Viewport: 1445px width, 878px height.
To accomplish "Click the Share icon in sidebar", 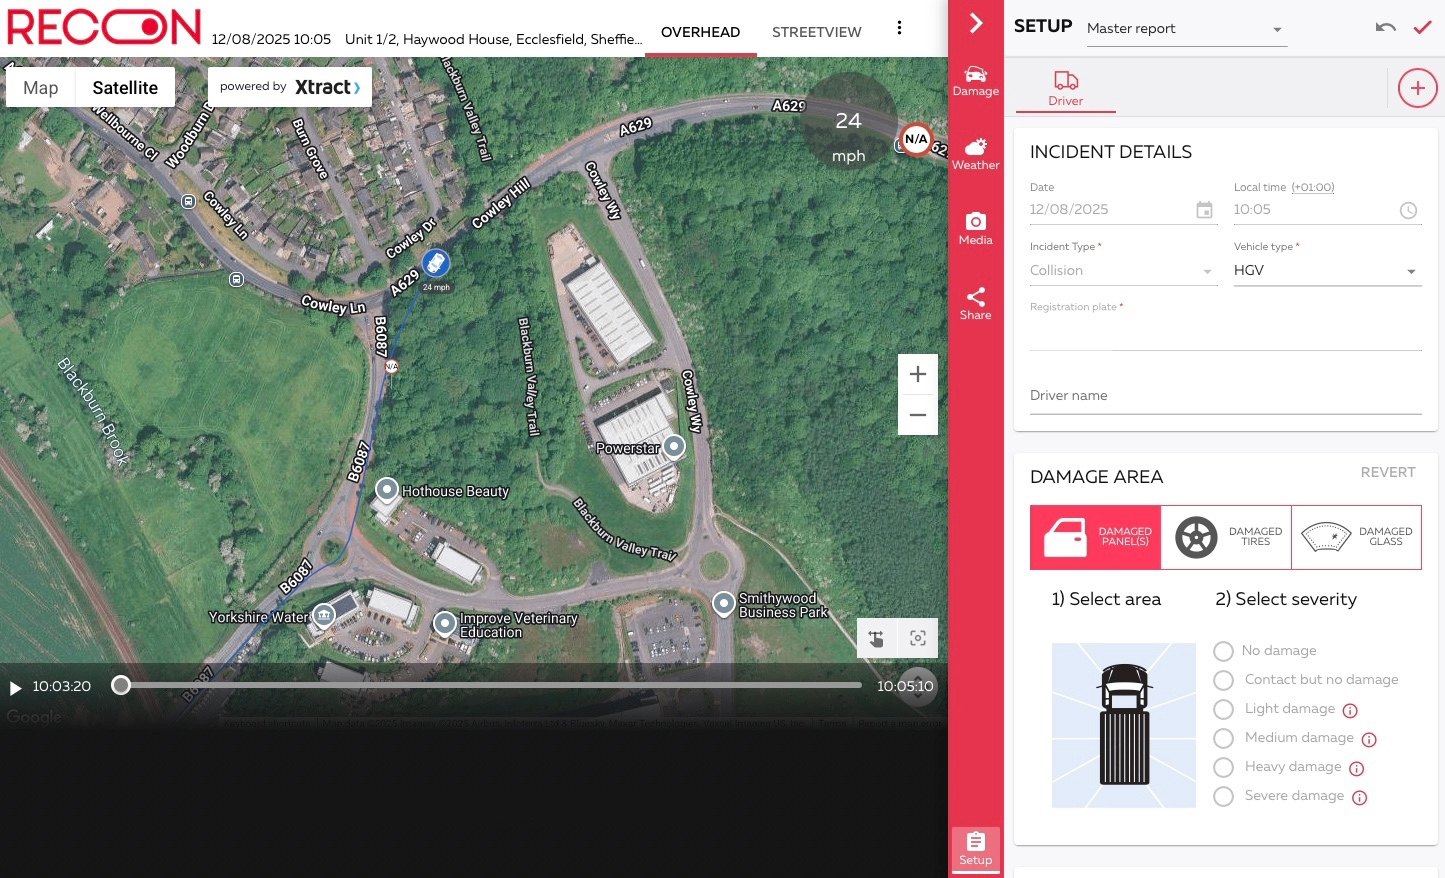I will click(x=975, y=303).
